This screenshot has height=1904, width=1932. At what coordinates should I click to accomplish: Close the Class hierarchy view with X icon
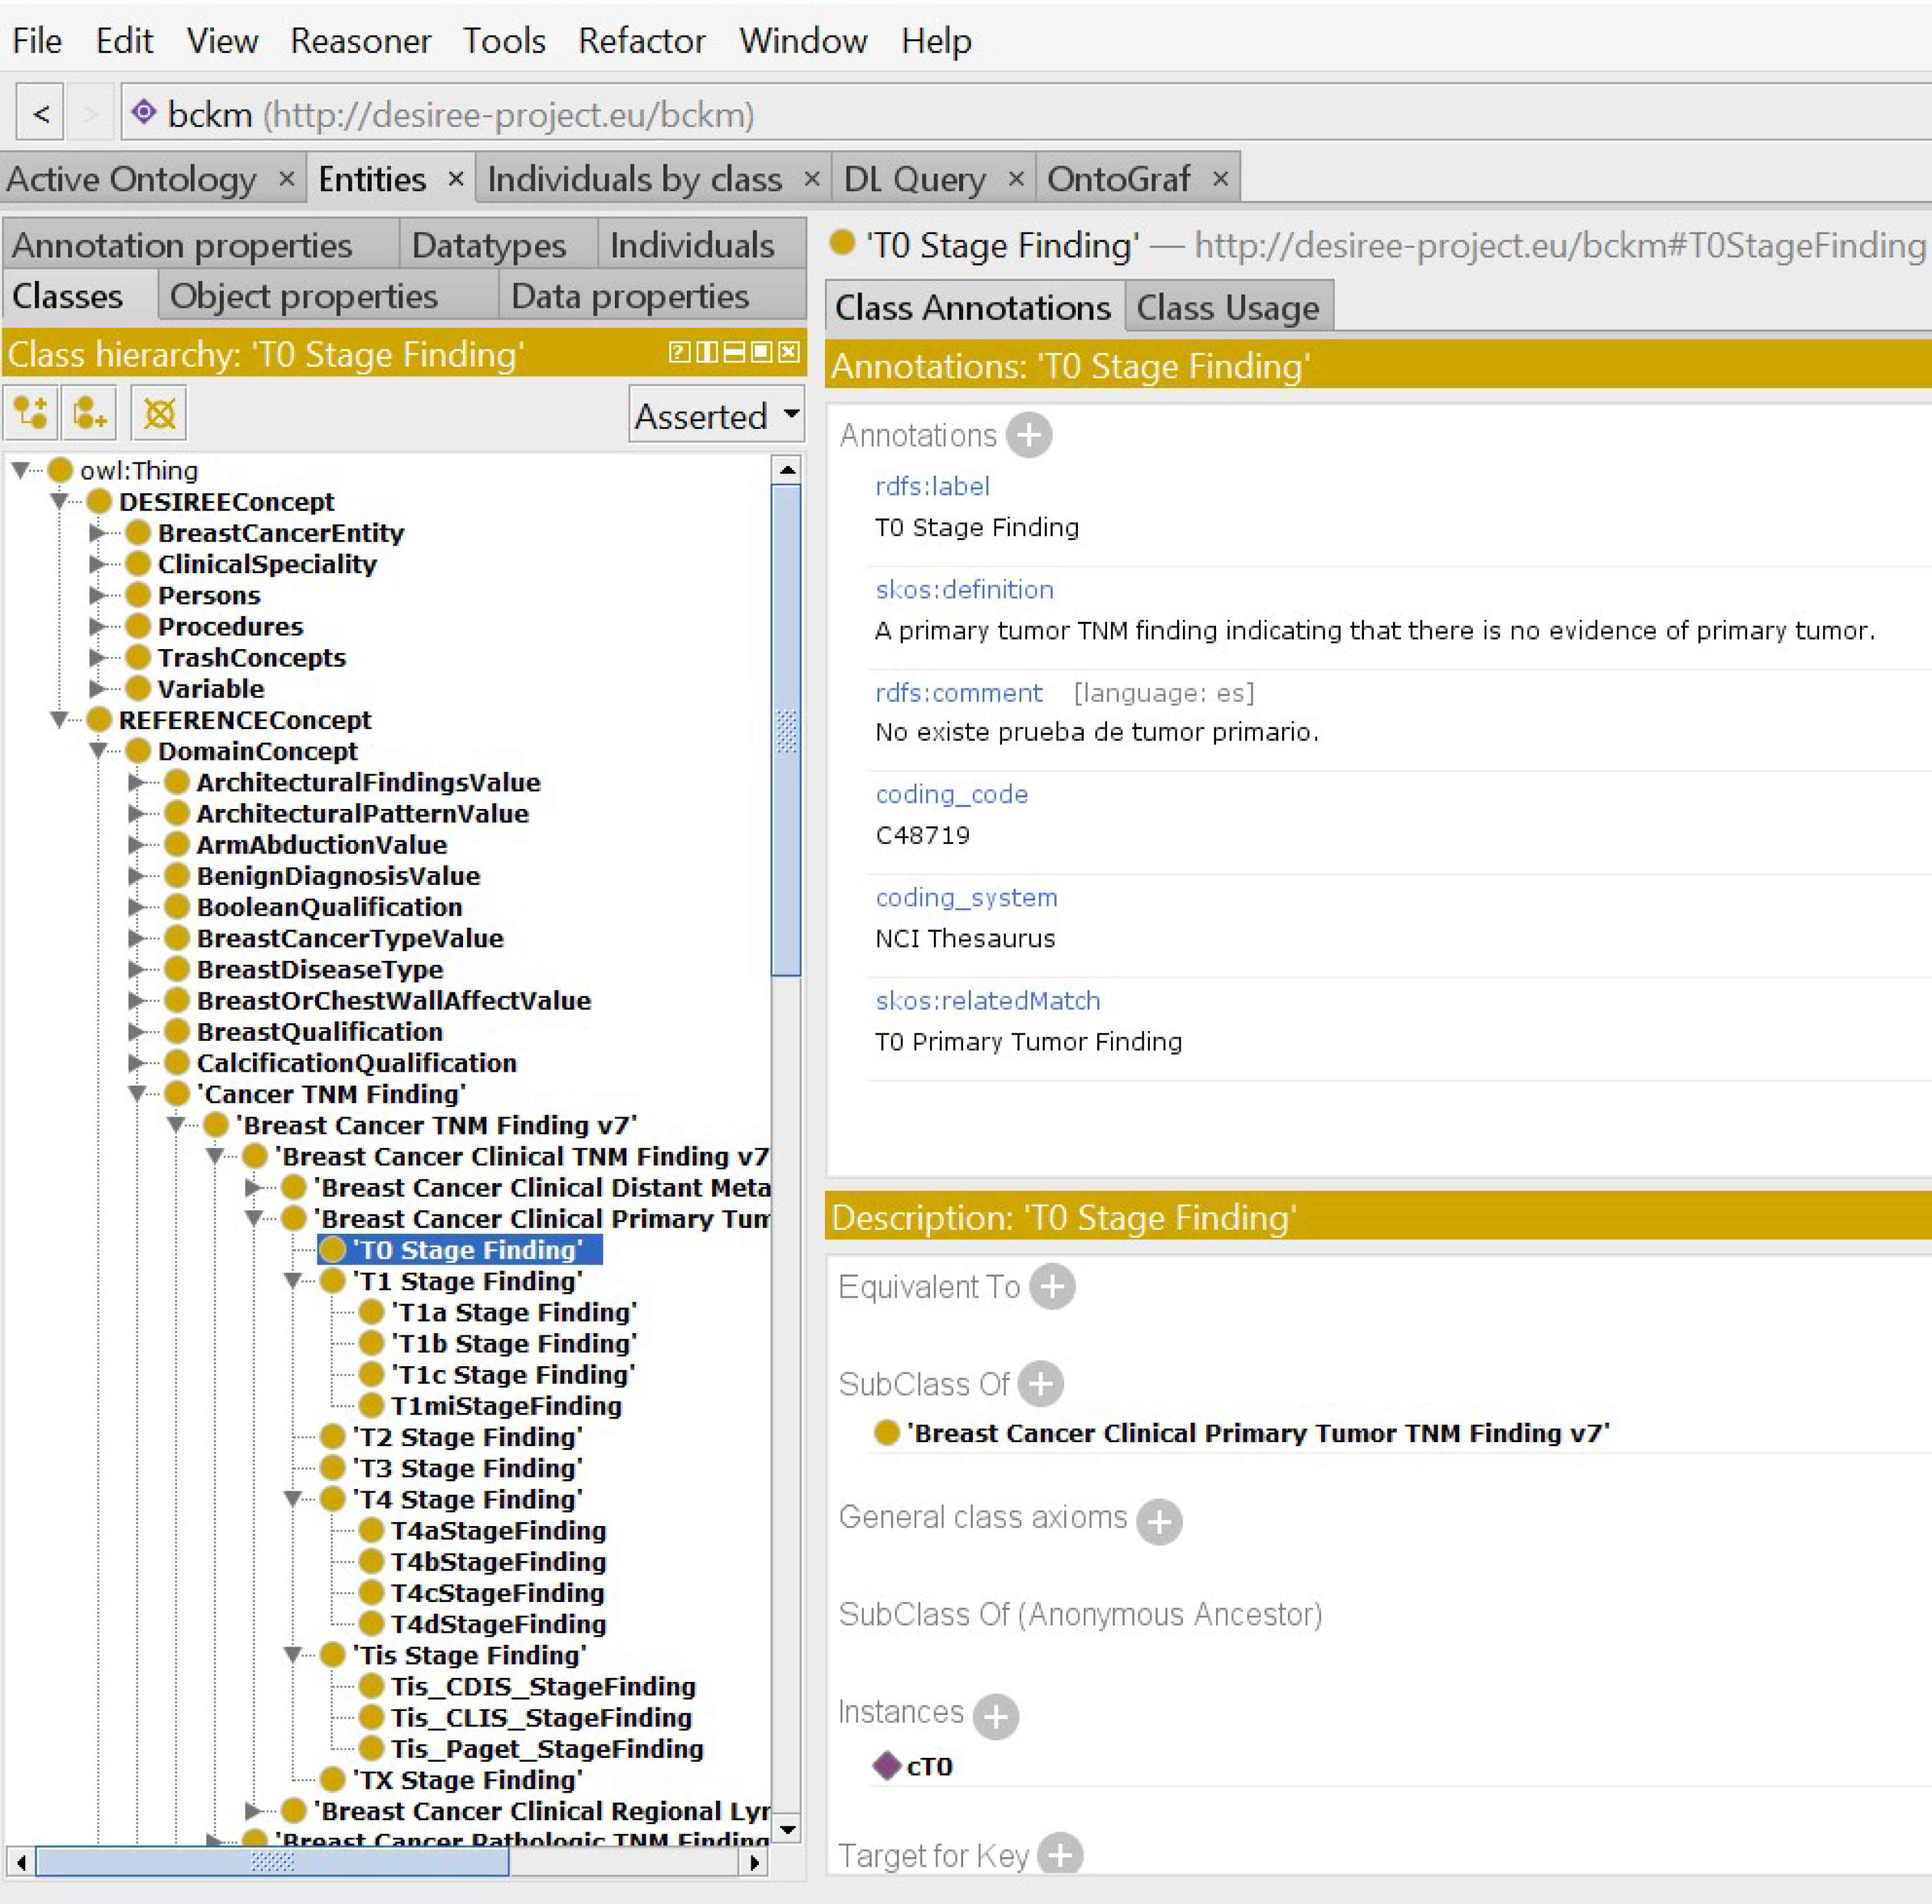pos(789,352)
